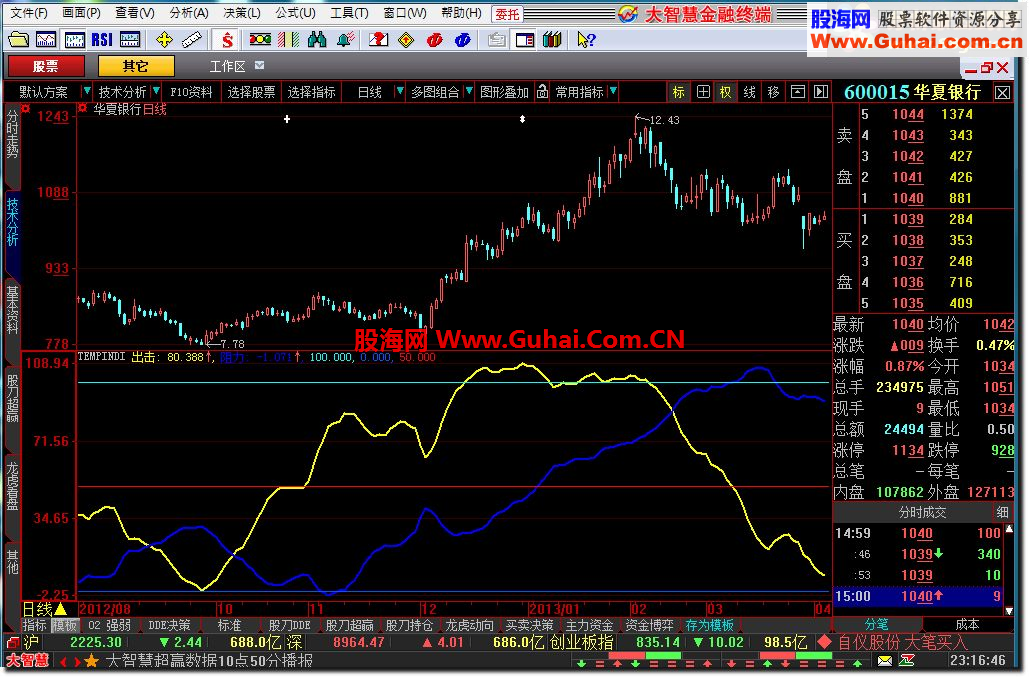Click scrollbar down arrow in 分时成交 list
Viewport: 1029px width, 677px height.
point(1009,611)
